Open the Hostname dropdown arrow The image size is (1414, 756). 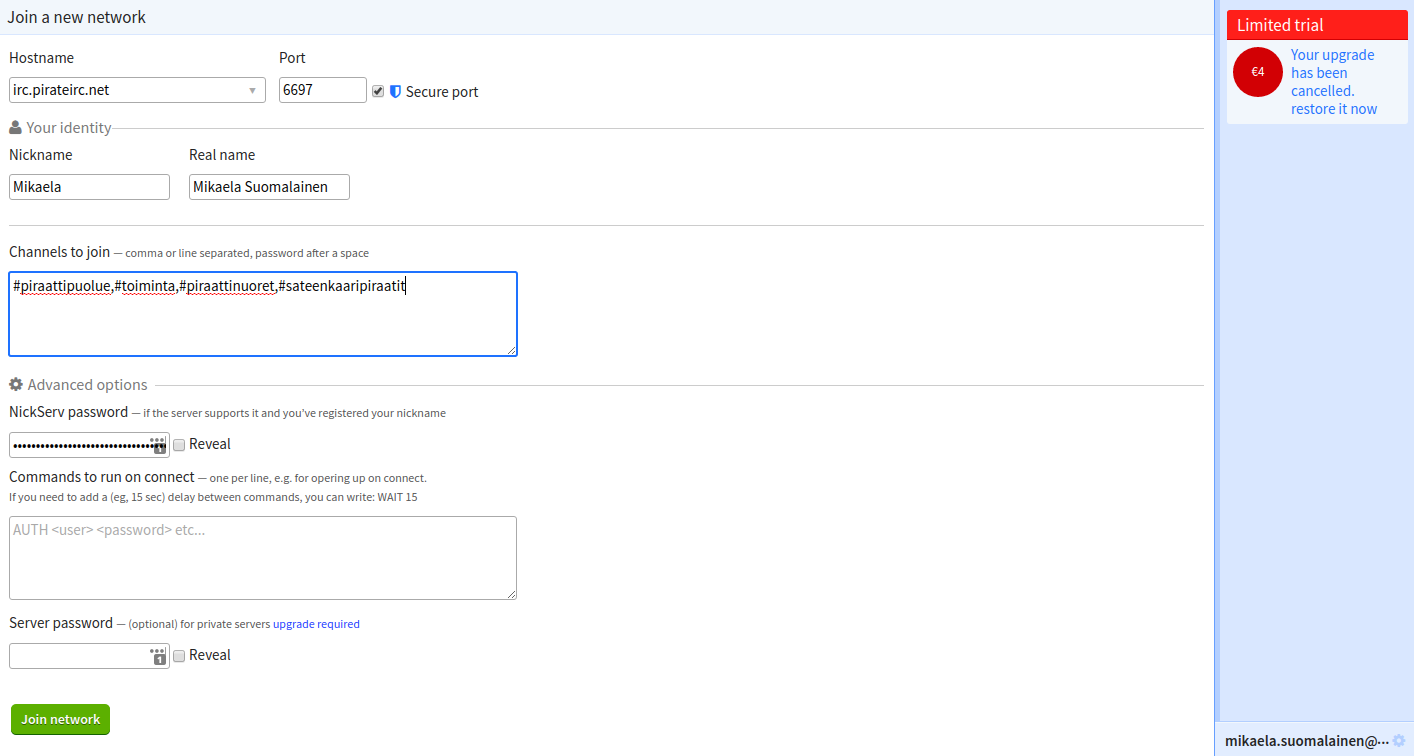(252, 91)
